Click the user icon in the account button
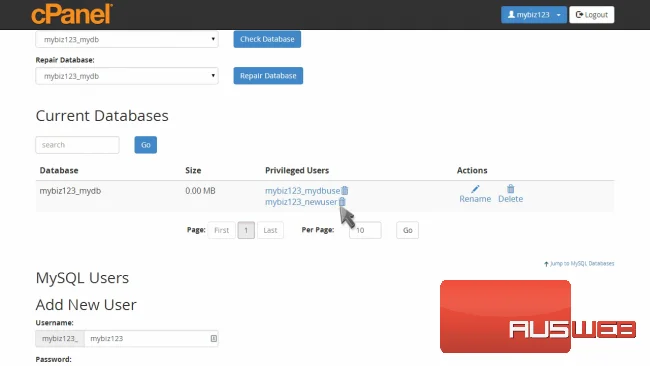 click(x=511, y=15)
